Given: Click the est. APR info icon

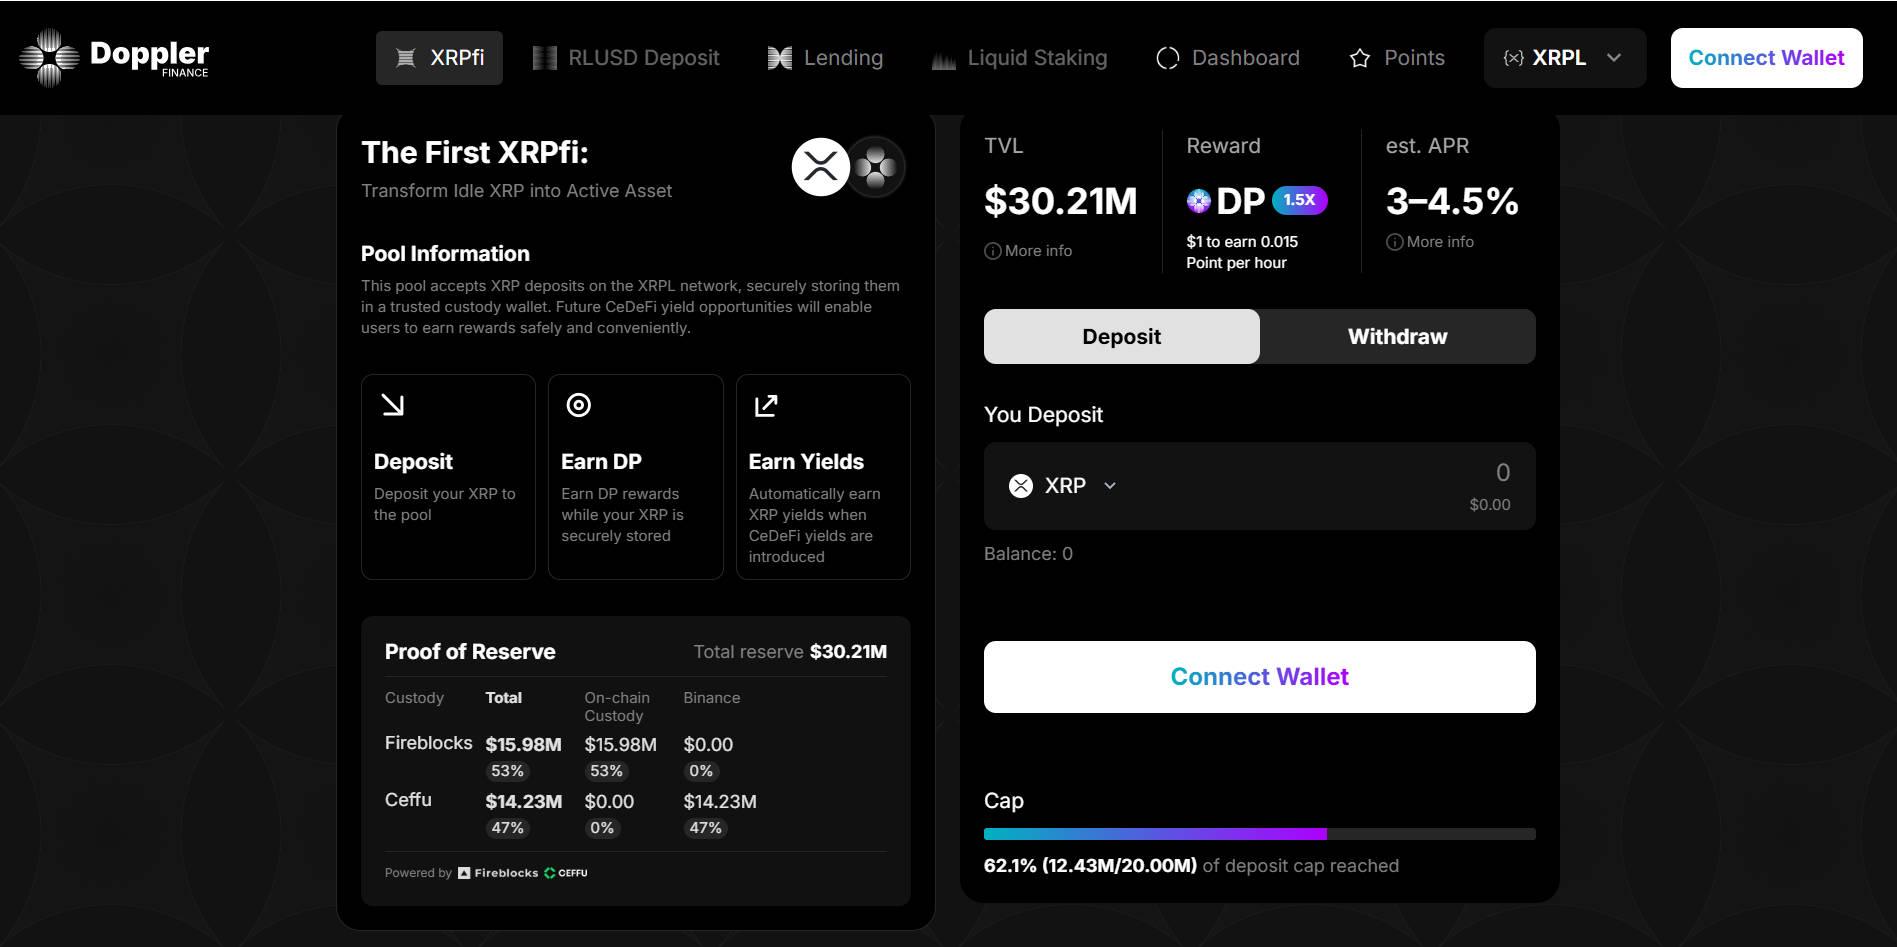Looking at the screenshot, I should point(1394,241).
